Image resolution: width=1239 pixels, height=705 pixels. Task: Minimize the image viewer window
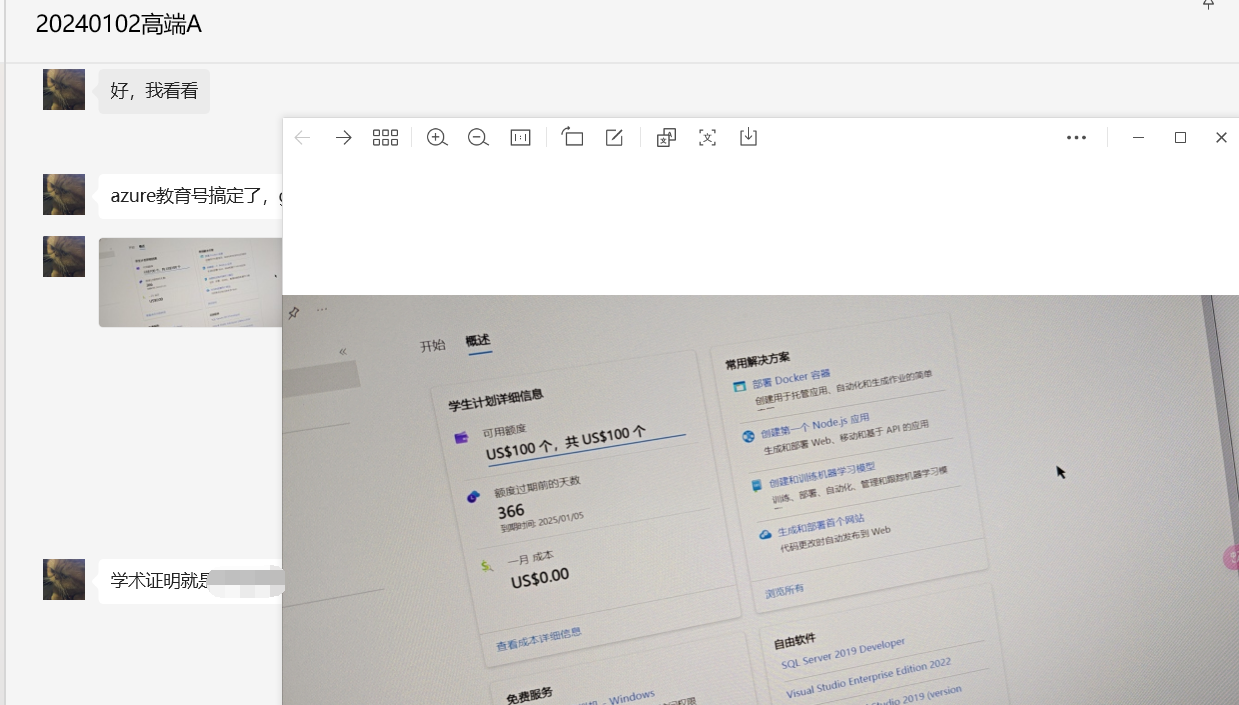coord(1138,138)
